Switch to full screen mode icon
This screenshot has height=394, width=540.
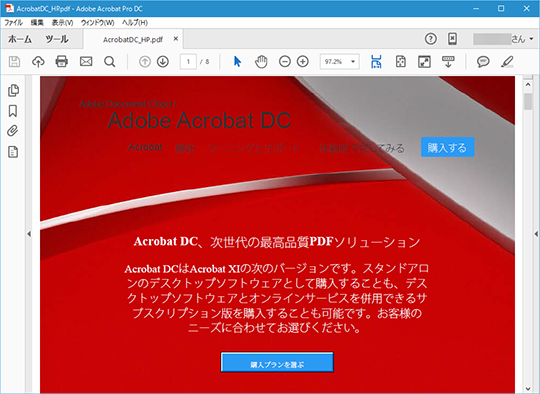coord(424,62)
